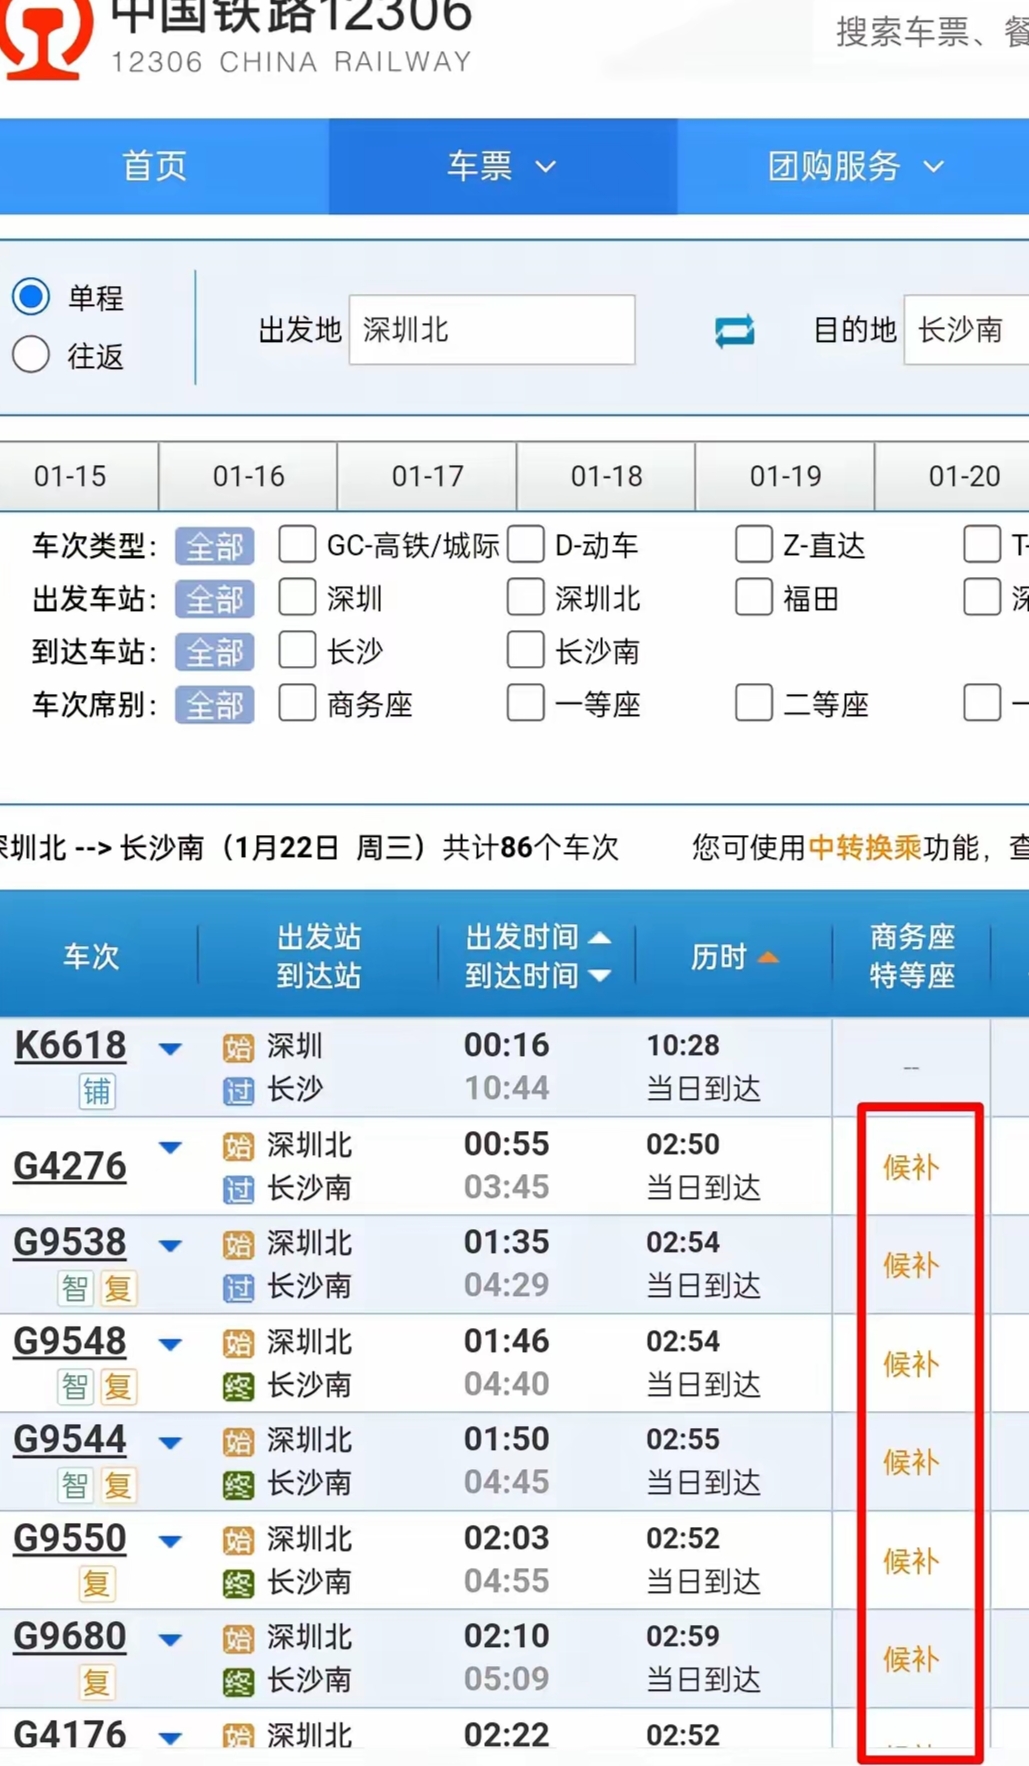Select the 01-19 date tab
Viewport: 1029px width, 1766px height.
tap(785, 476)
